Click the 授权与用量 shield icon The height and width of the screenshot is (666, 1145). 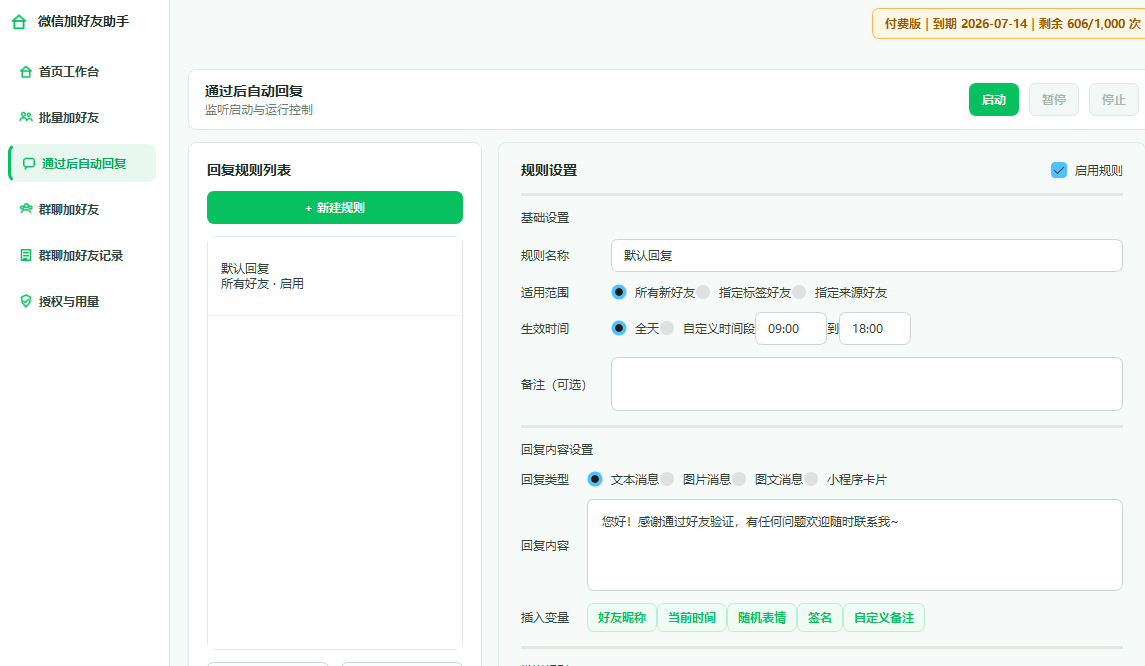[26, 302]
